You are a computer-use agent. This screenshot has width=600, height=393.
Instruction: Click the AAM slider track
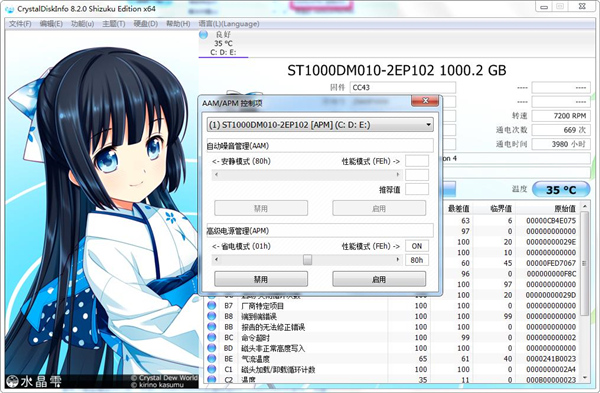307,175
